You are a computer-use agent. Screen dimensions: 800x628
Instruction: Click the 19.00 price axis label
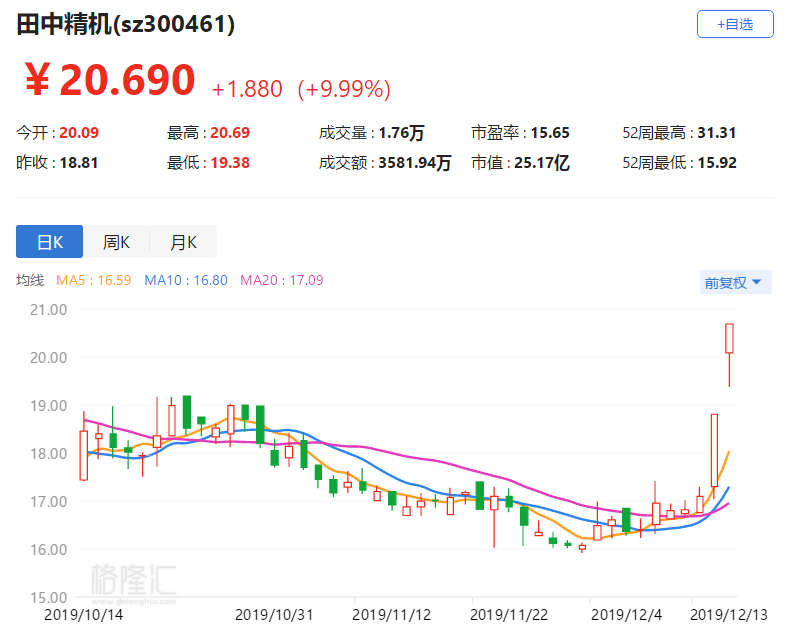pos(48,406)
